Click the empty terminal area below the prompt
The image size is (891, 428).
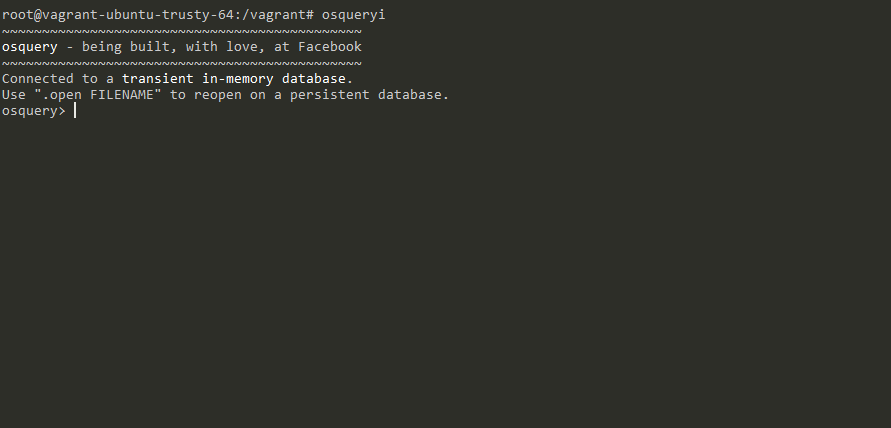click(x=445, y=280)
